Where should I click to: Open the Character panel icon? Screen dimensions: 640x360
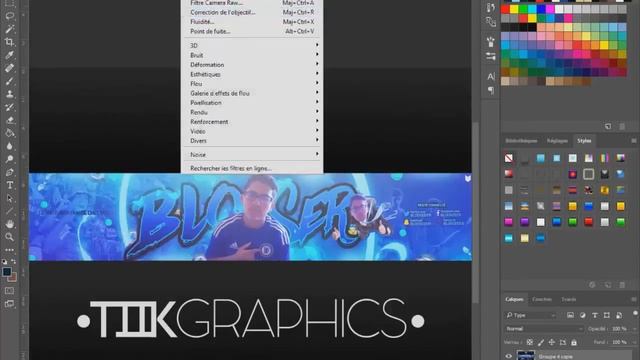click(491, 76)
